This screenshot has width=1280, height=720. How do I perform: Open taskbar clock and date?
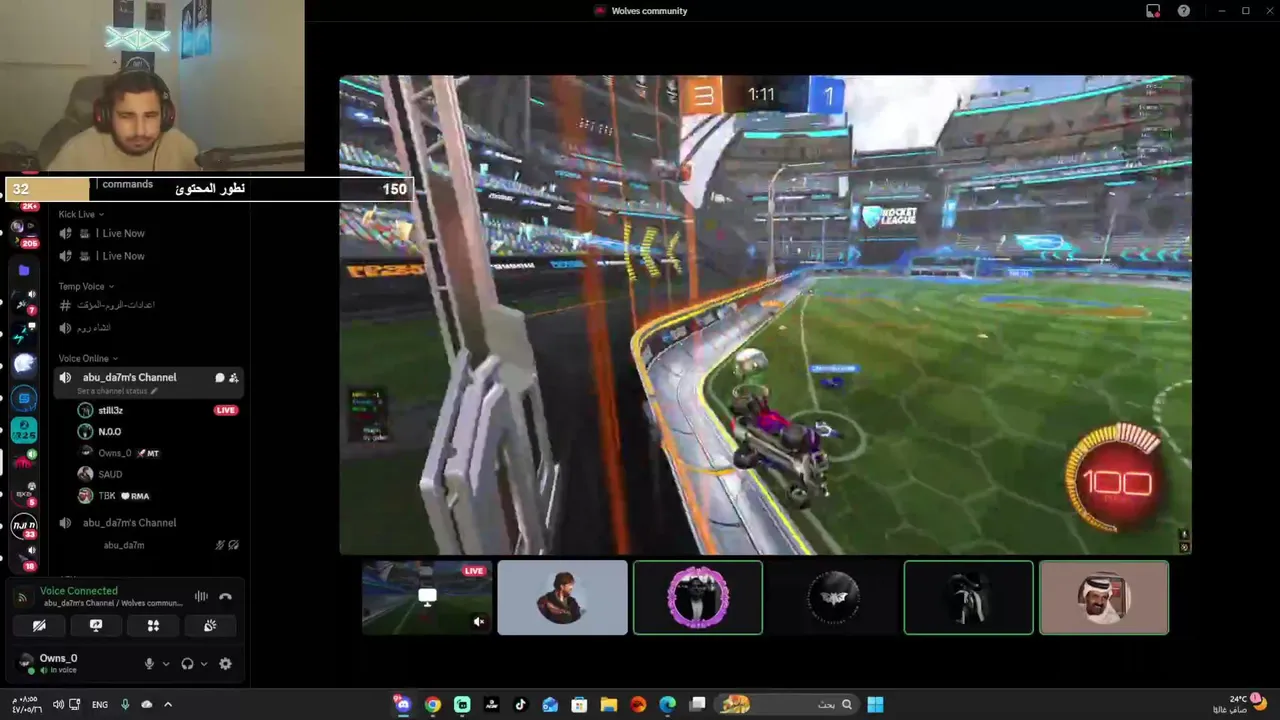[x=26, y=704]
